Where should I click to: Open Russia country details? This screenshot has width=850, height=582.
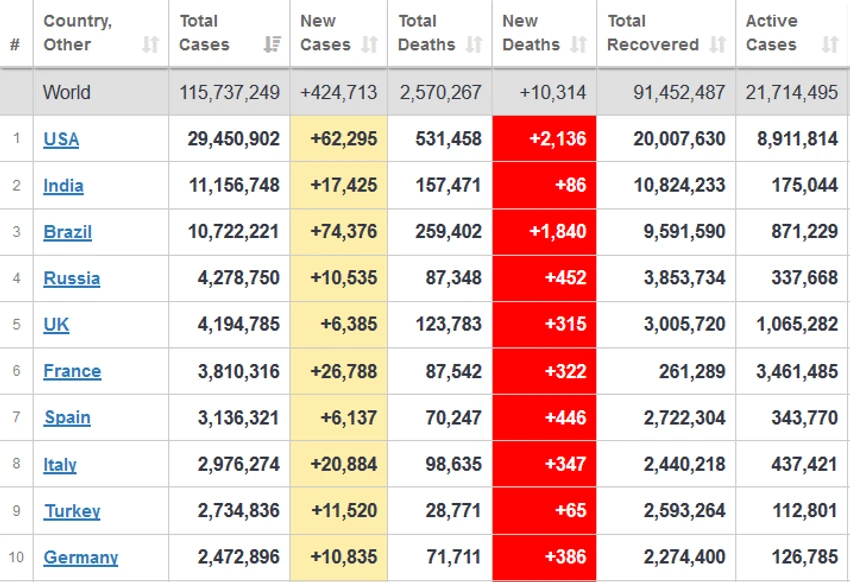[72, 279]
